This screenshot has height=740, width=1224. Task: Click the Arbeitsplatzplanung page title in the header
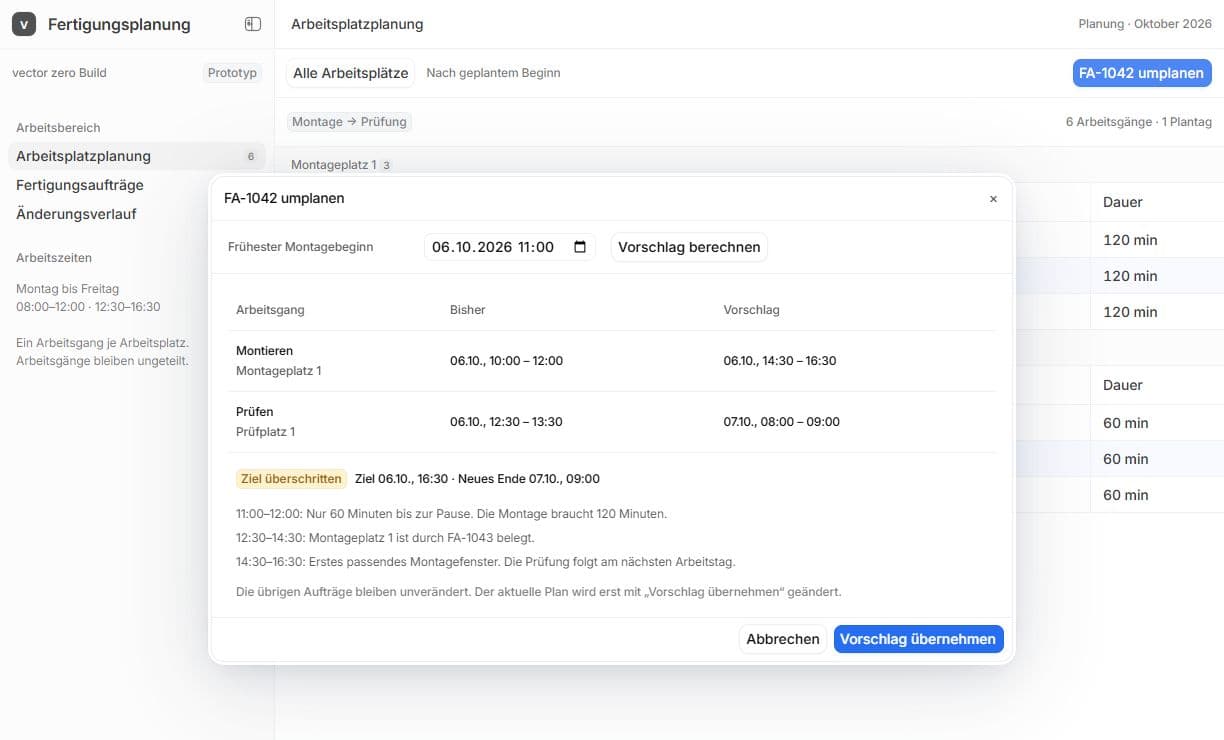coord(357,24)
